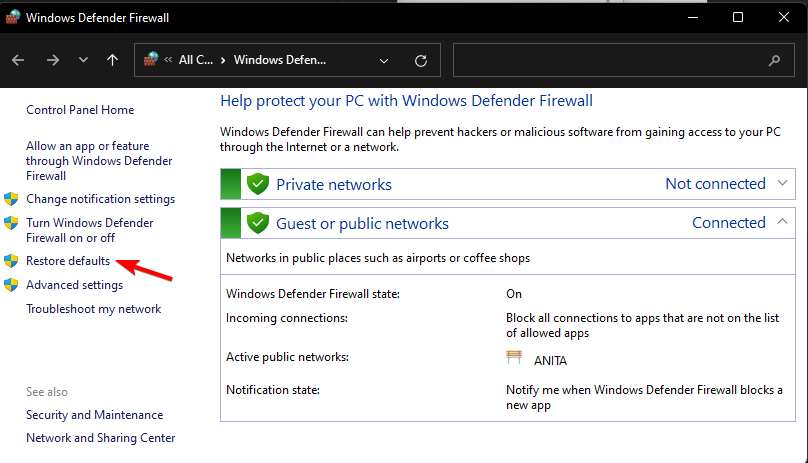Click the 'Notification state:' label
This screenshot has height=463, width=808.
273,390
